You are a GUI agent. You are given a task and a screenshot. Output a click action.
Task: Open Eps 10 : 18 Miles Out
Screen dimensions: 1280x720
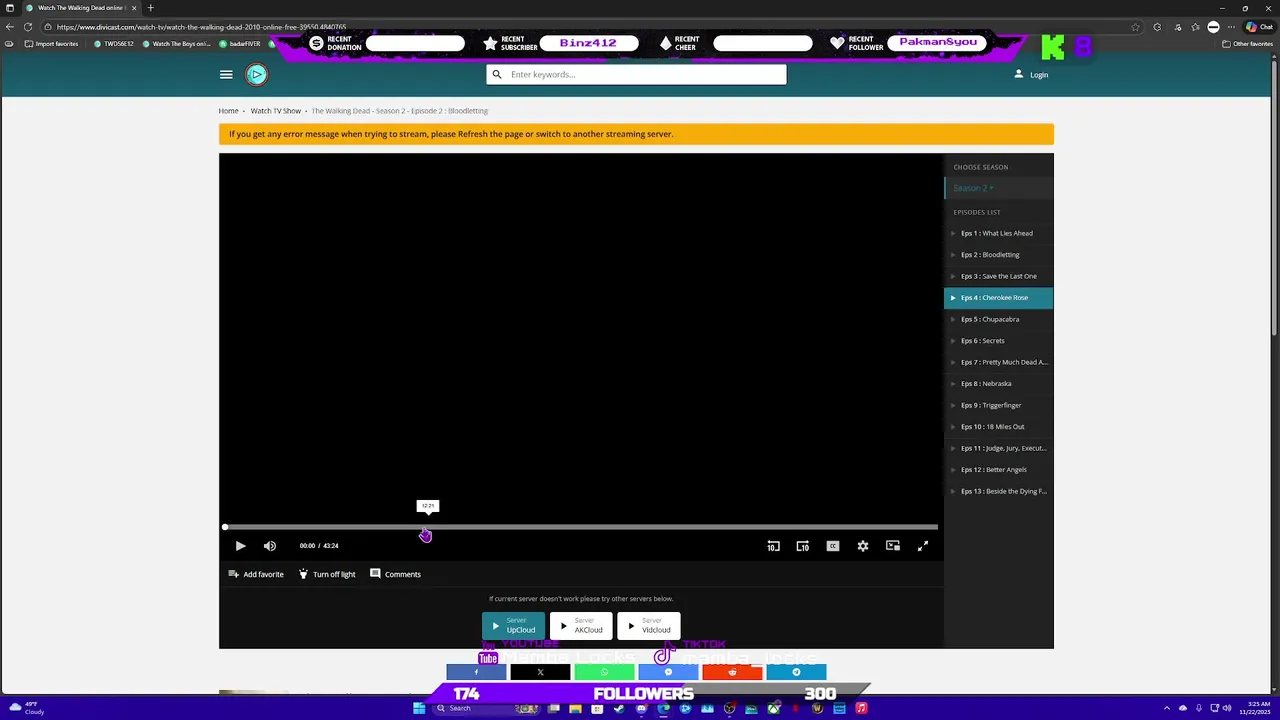point(998,427)
